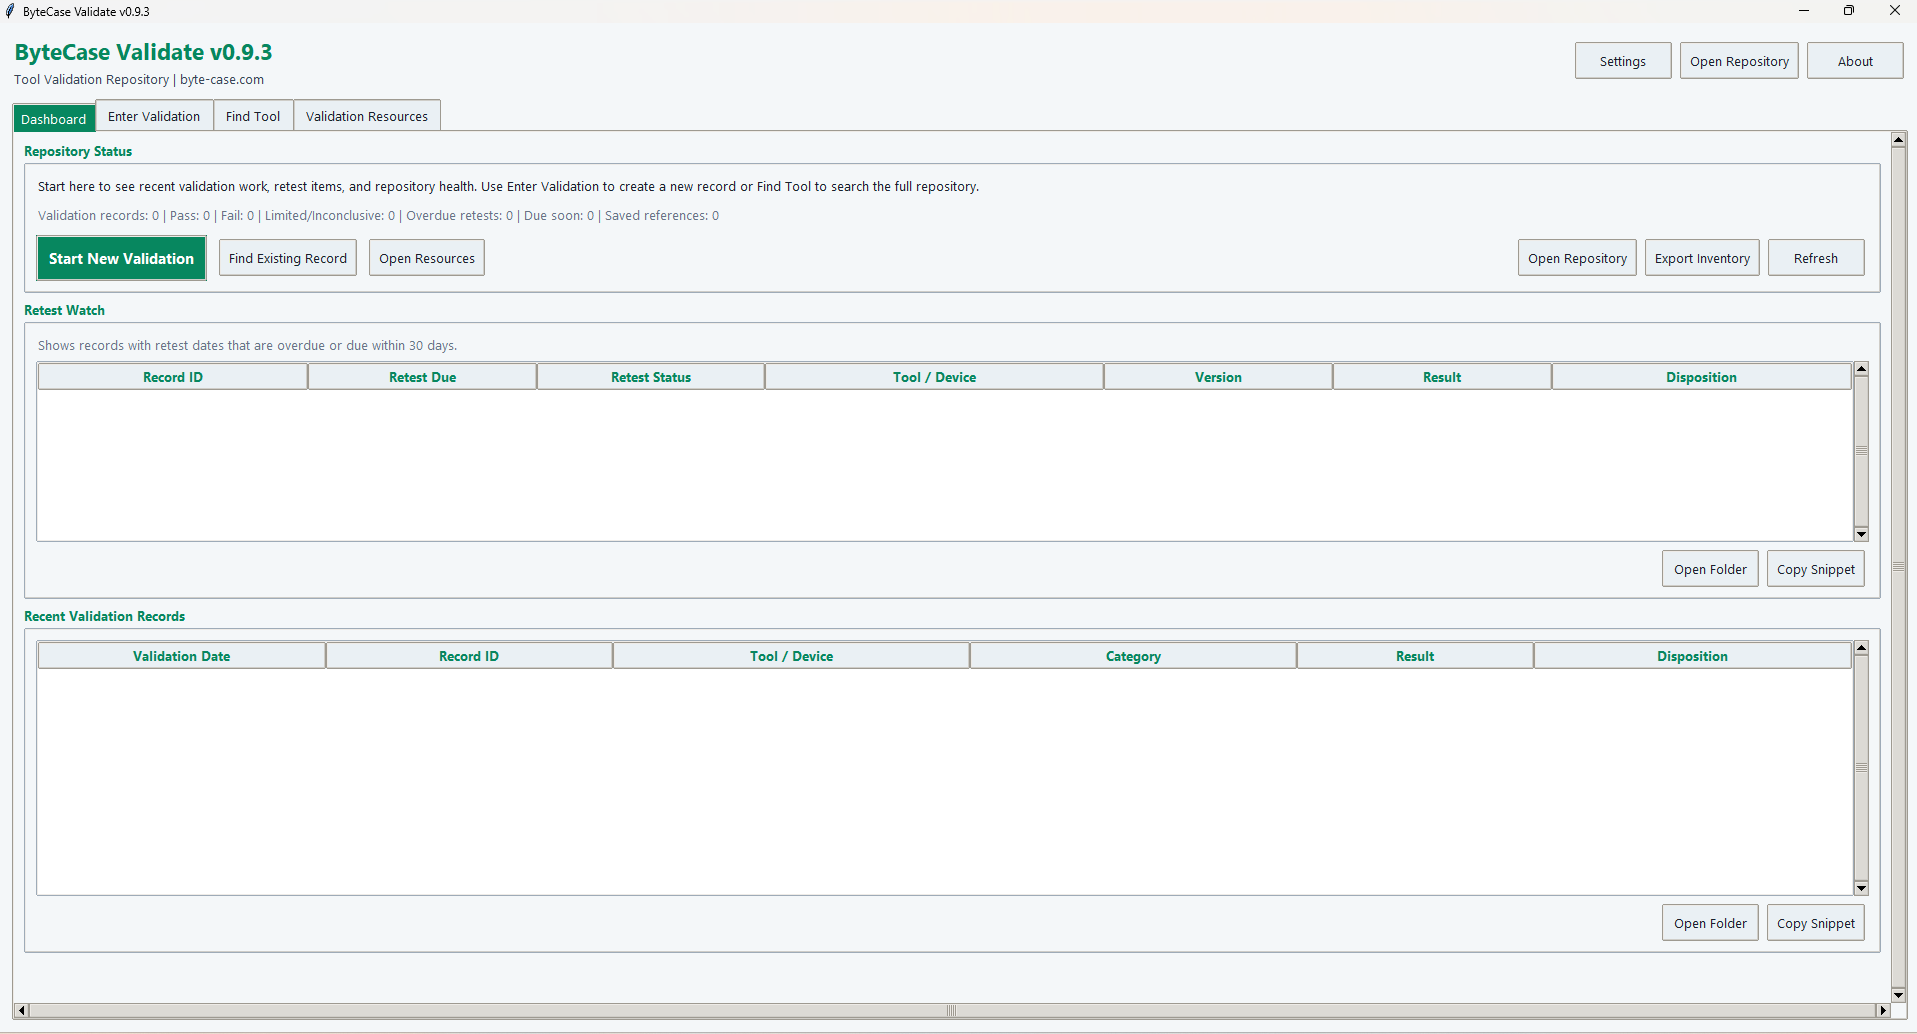Screen dimensions: 1917x1034
Task: Open the About window
Action: click(1854, 61)
